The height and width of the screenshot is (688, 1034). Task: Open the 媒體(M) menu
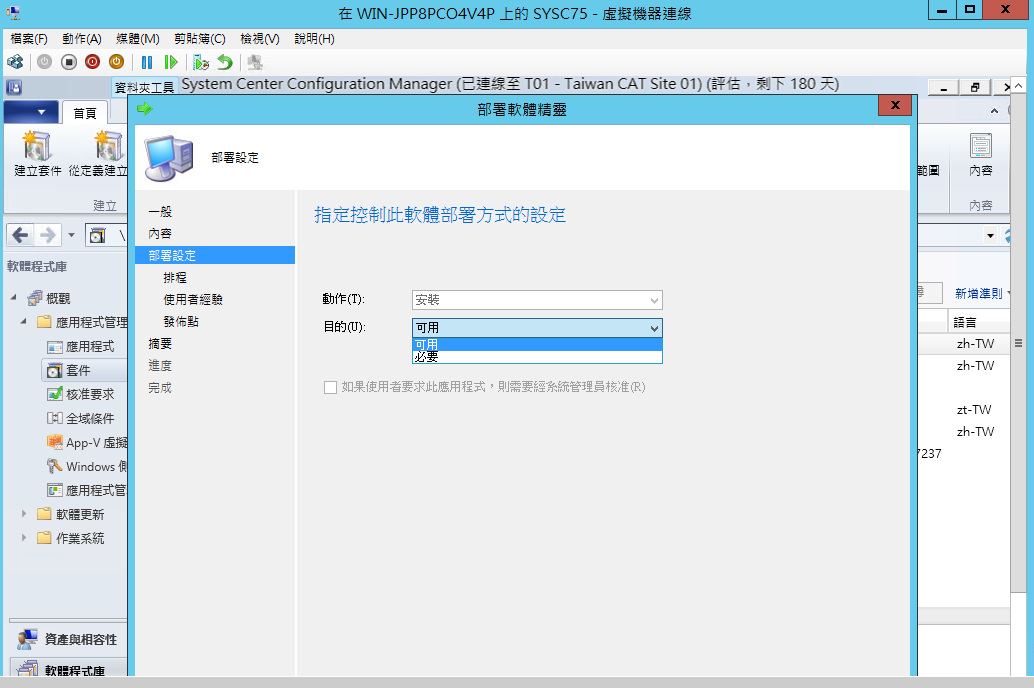click(x=138, y=39)
